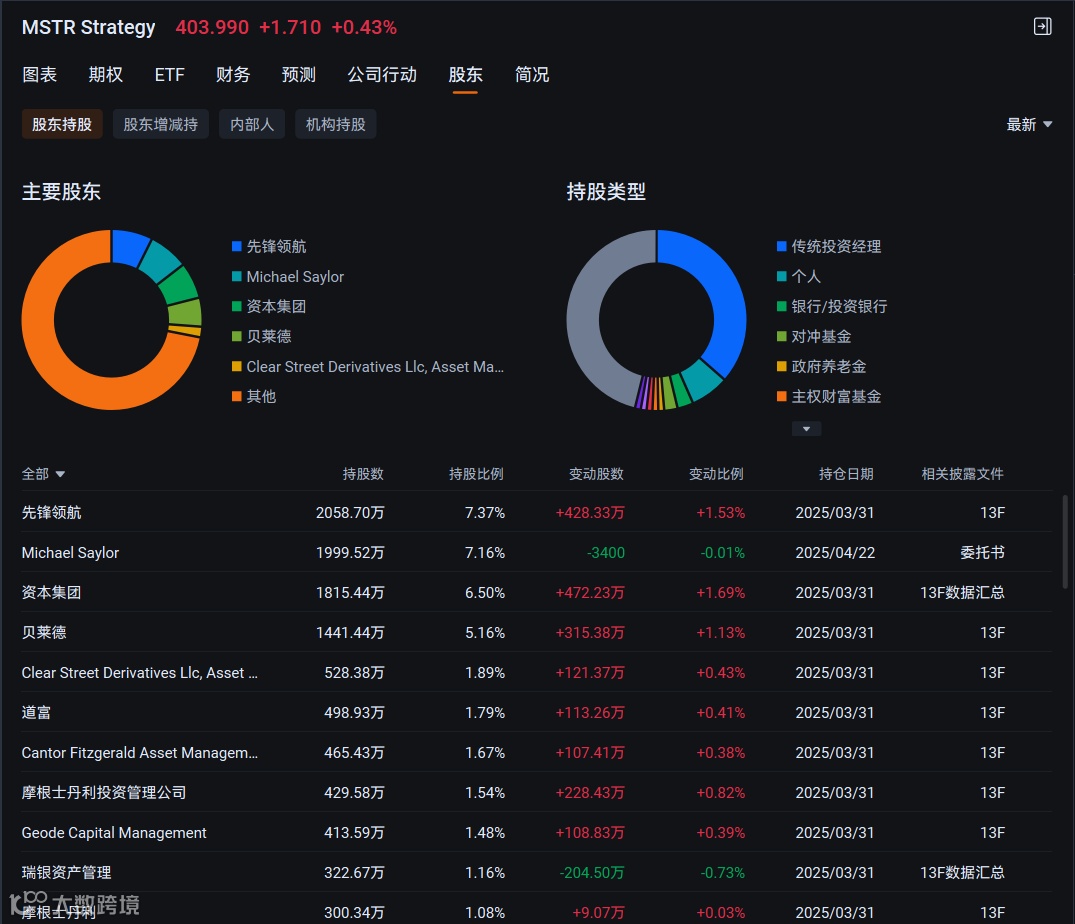
Task: Click the orange 其他 segment of 主要股东 donut
Action: pos(48,356)
